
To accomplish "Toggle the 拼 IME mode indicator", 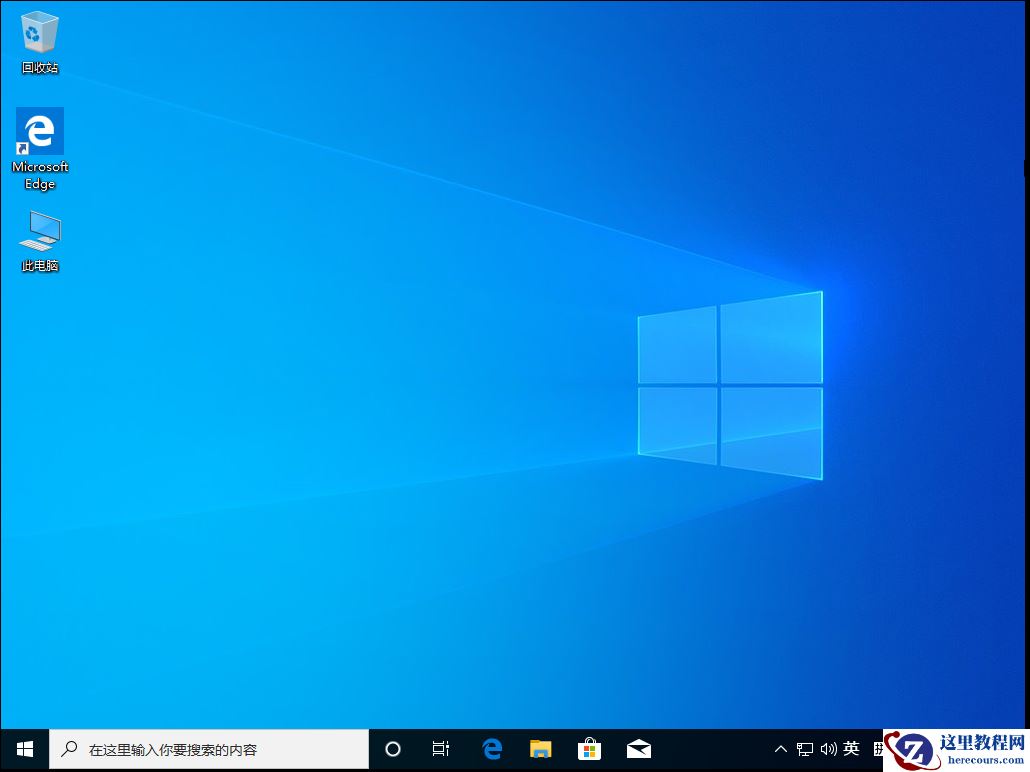I will pyautogui.click(x=878, y=748).
